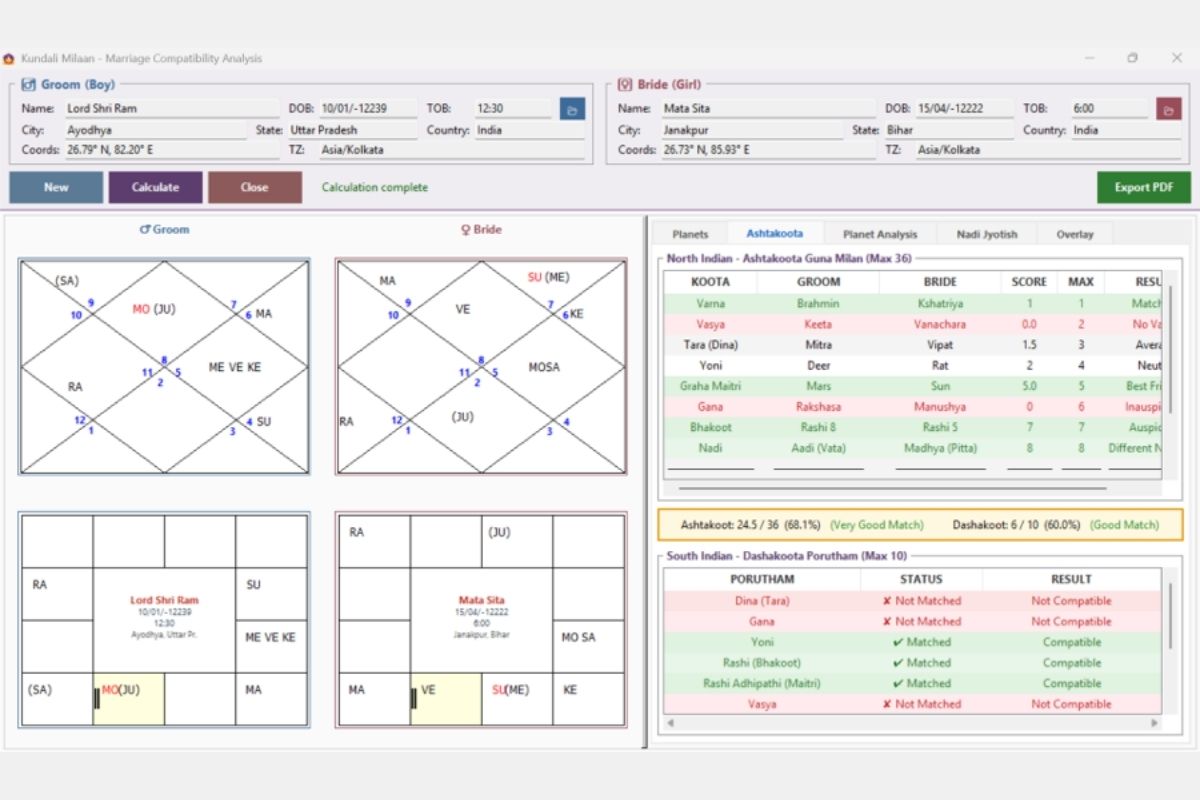The height and width of the screenshot is (800, 1200).
Task: Click the Bride female symbol header icon
Action: point(465,230)
